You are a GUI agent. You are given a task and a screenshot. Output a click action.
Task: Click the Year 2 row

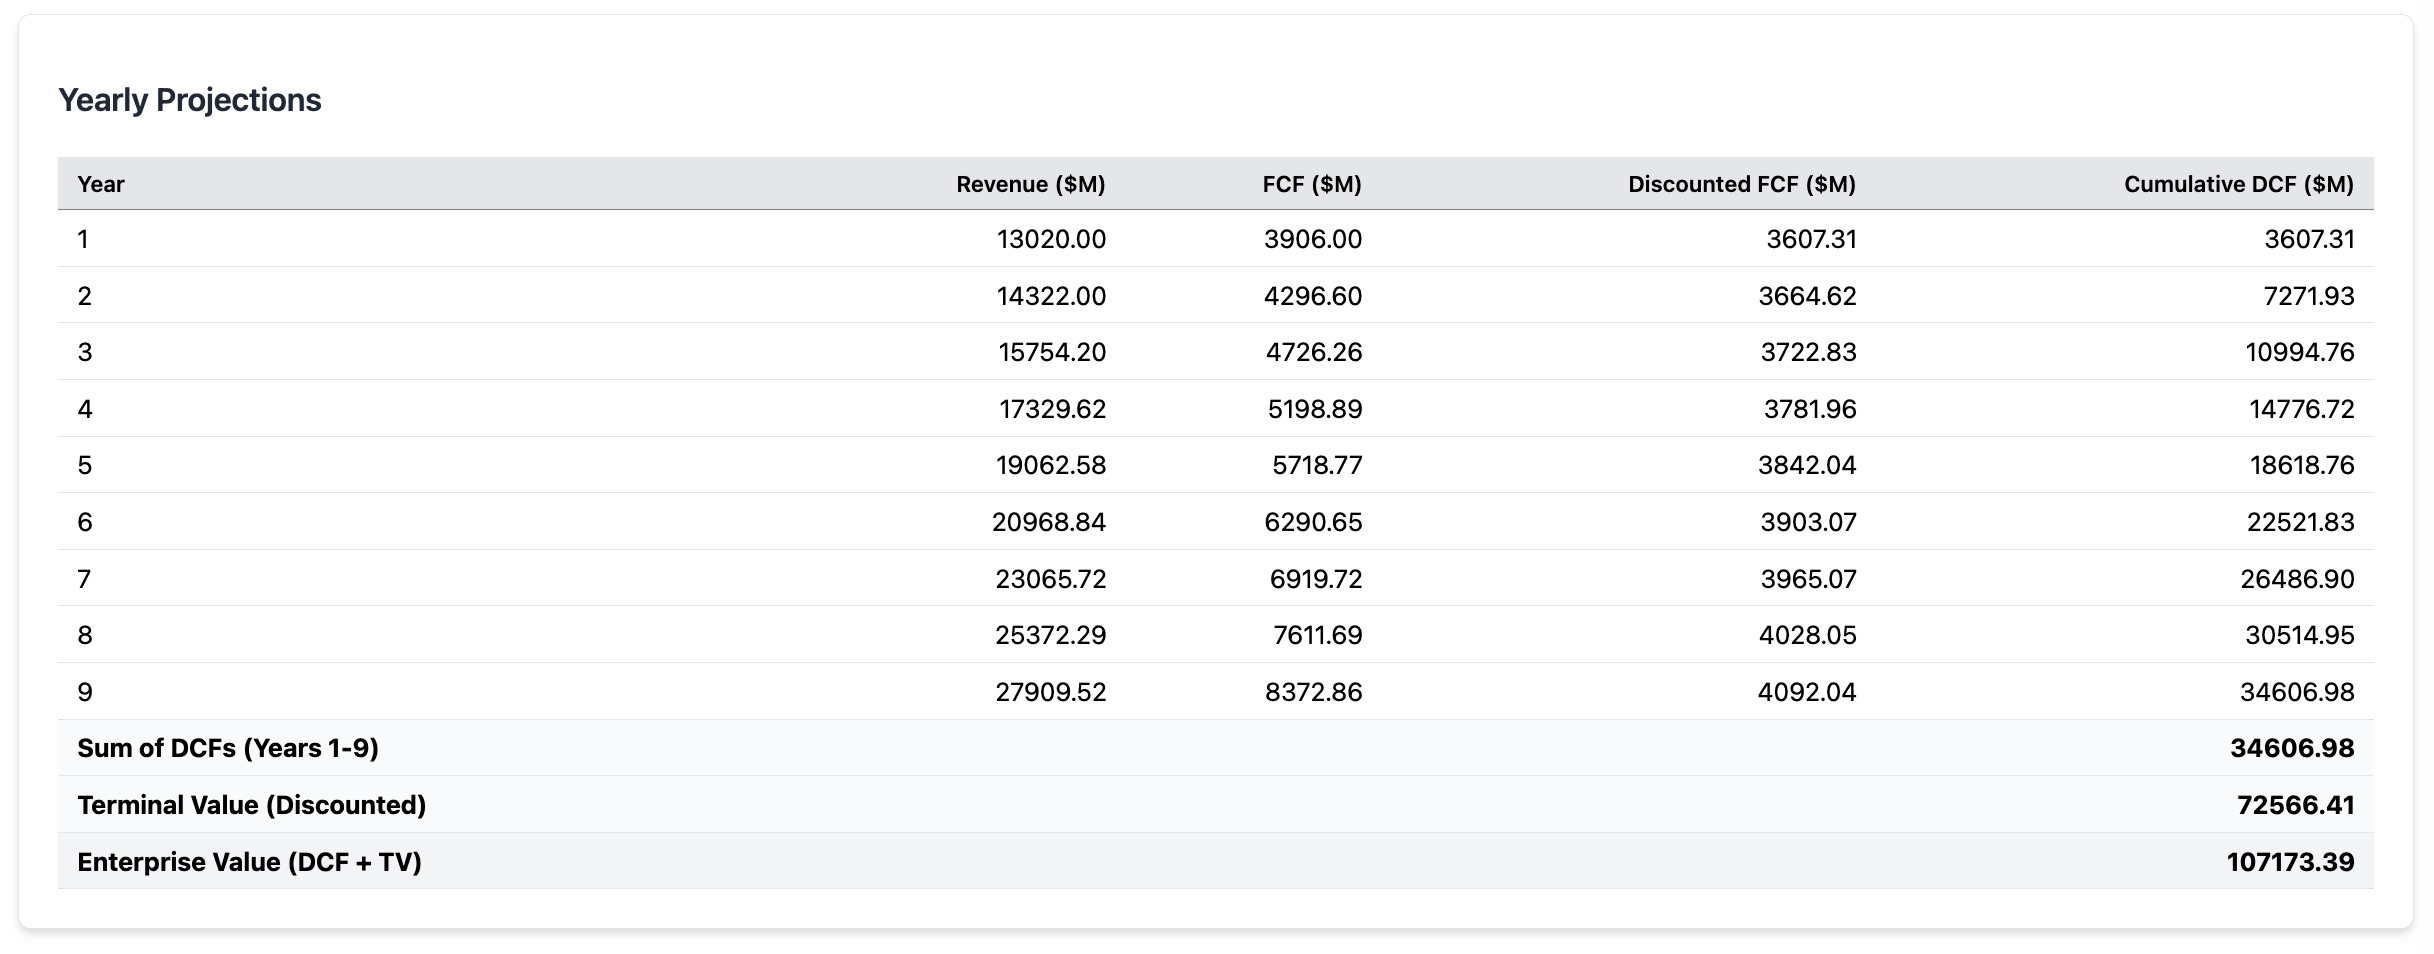tap(1200, 295)
